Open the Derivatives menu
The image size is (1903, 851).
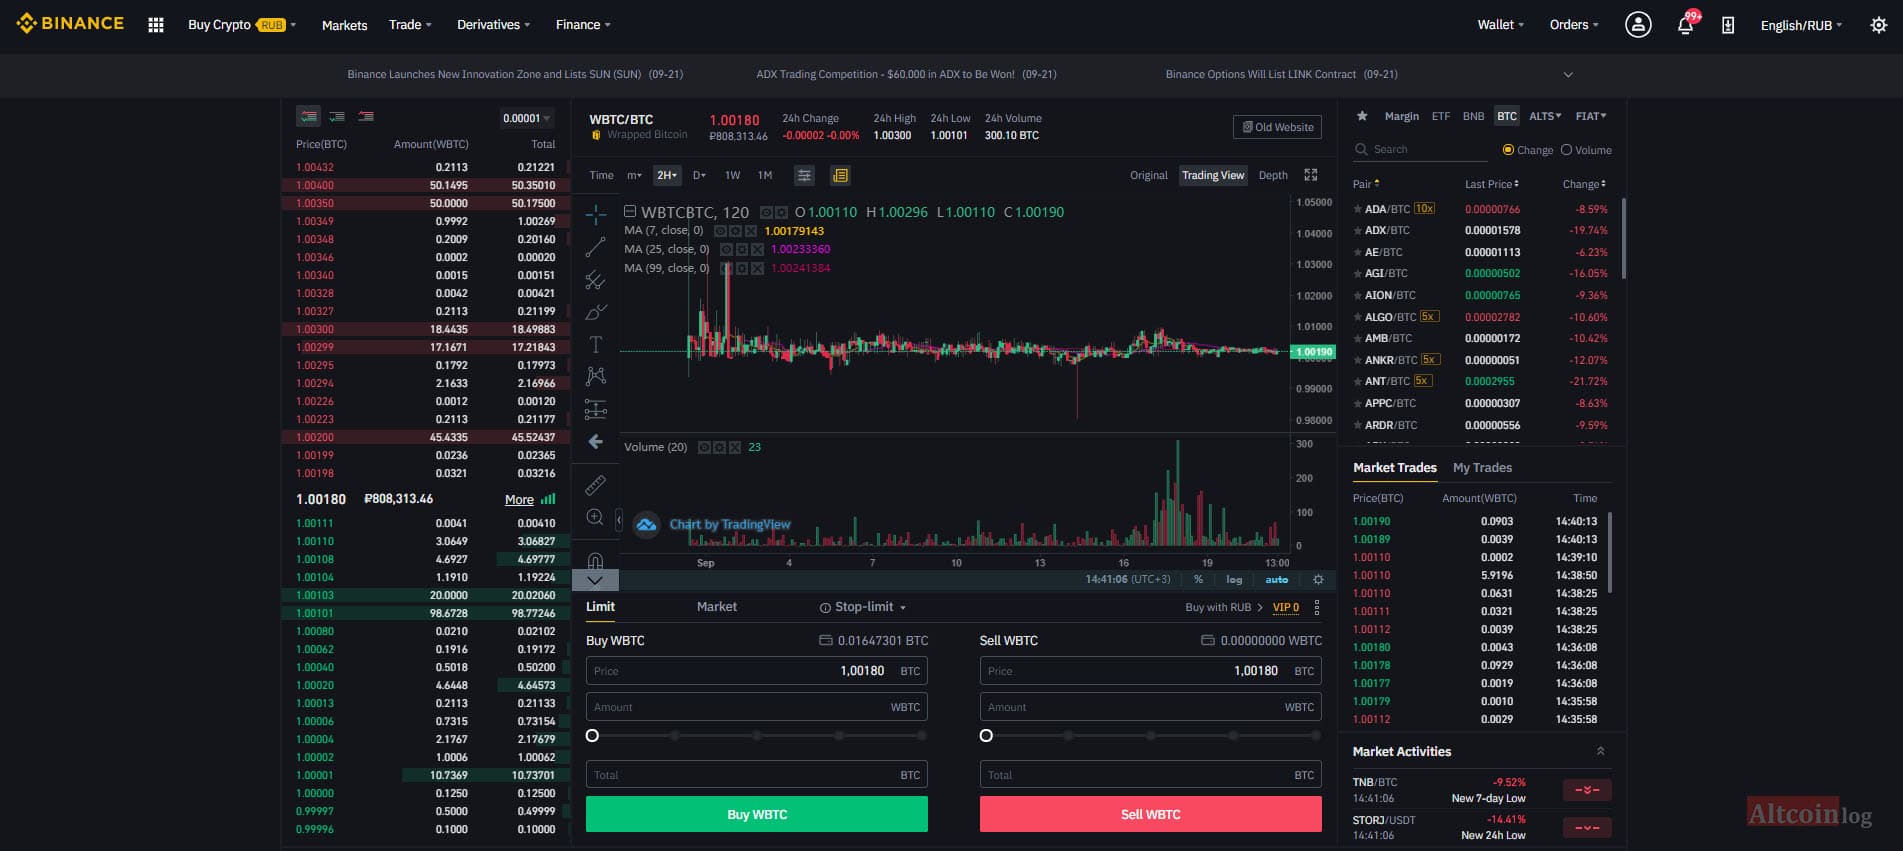pyautogui.click(x=493, y=25)
